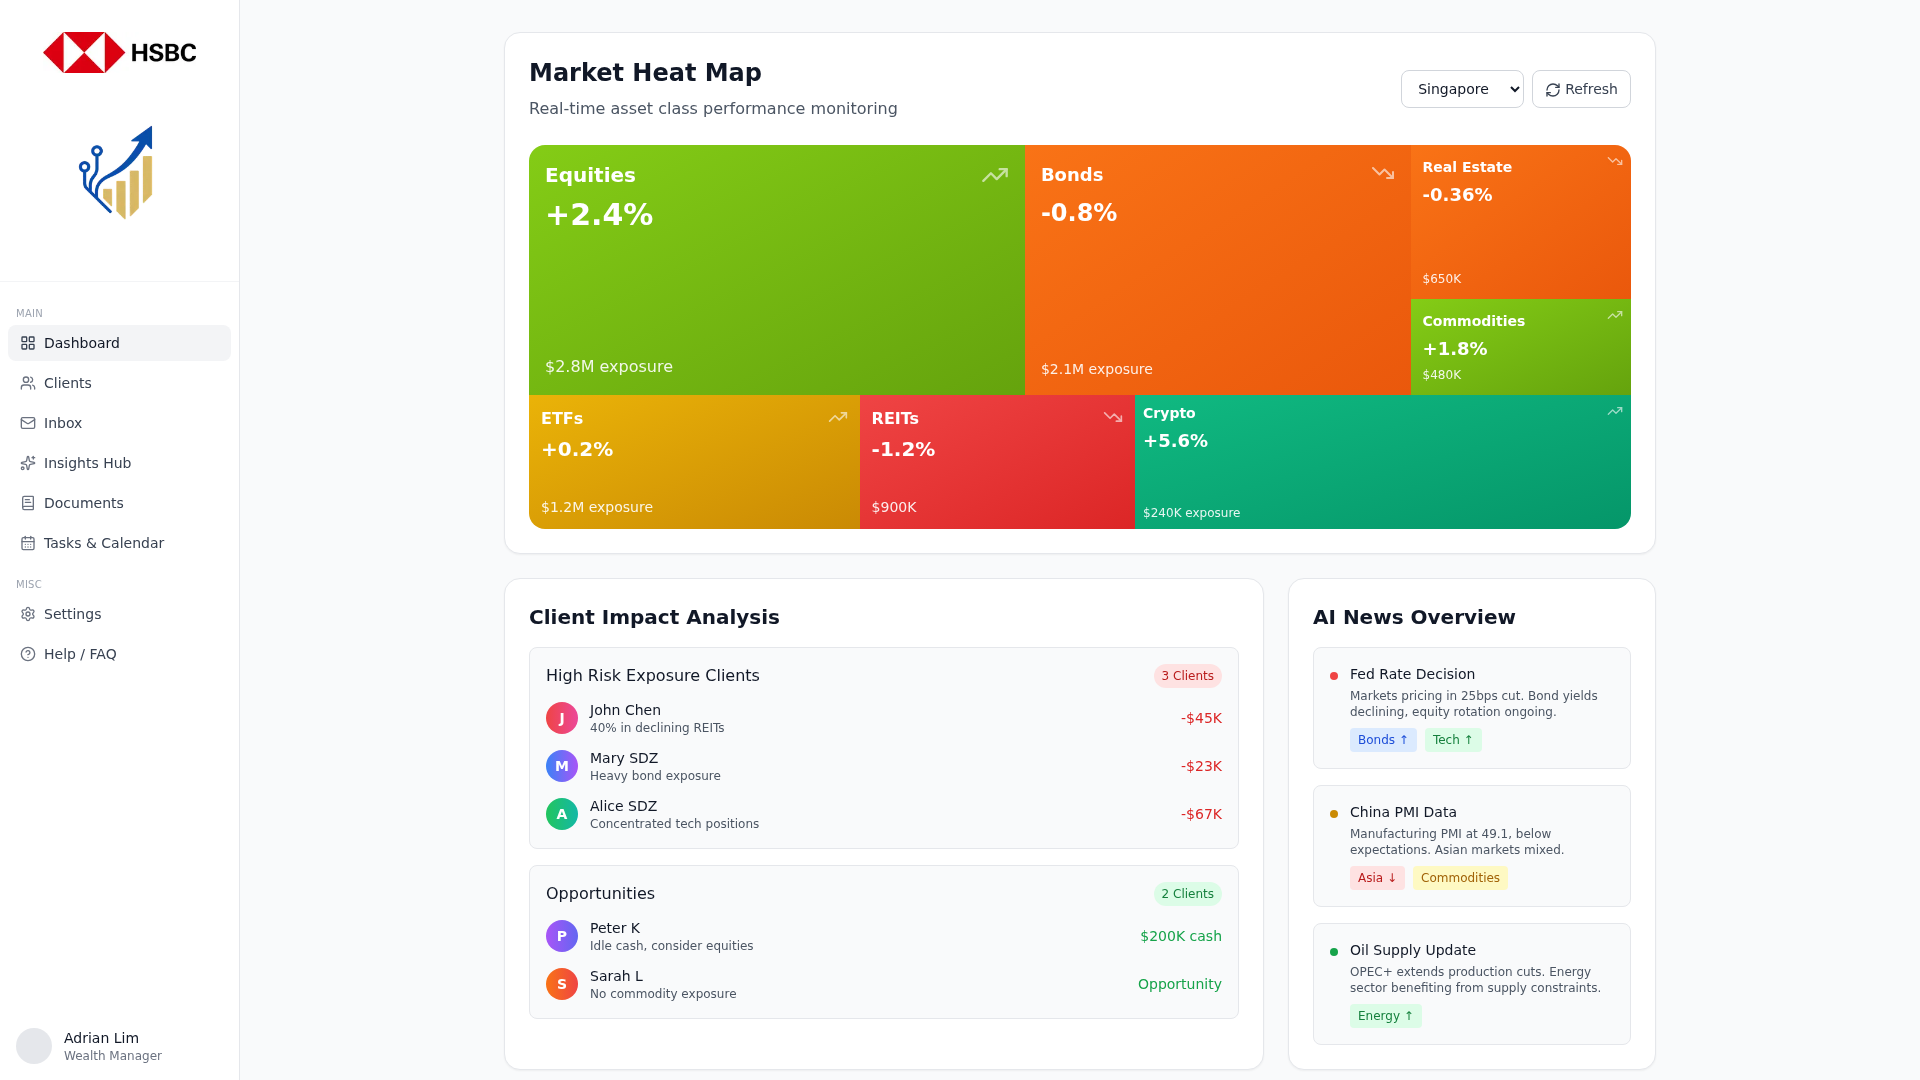
Task: Click the REITs downtrend icon
Action: click(1113, 417)
